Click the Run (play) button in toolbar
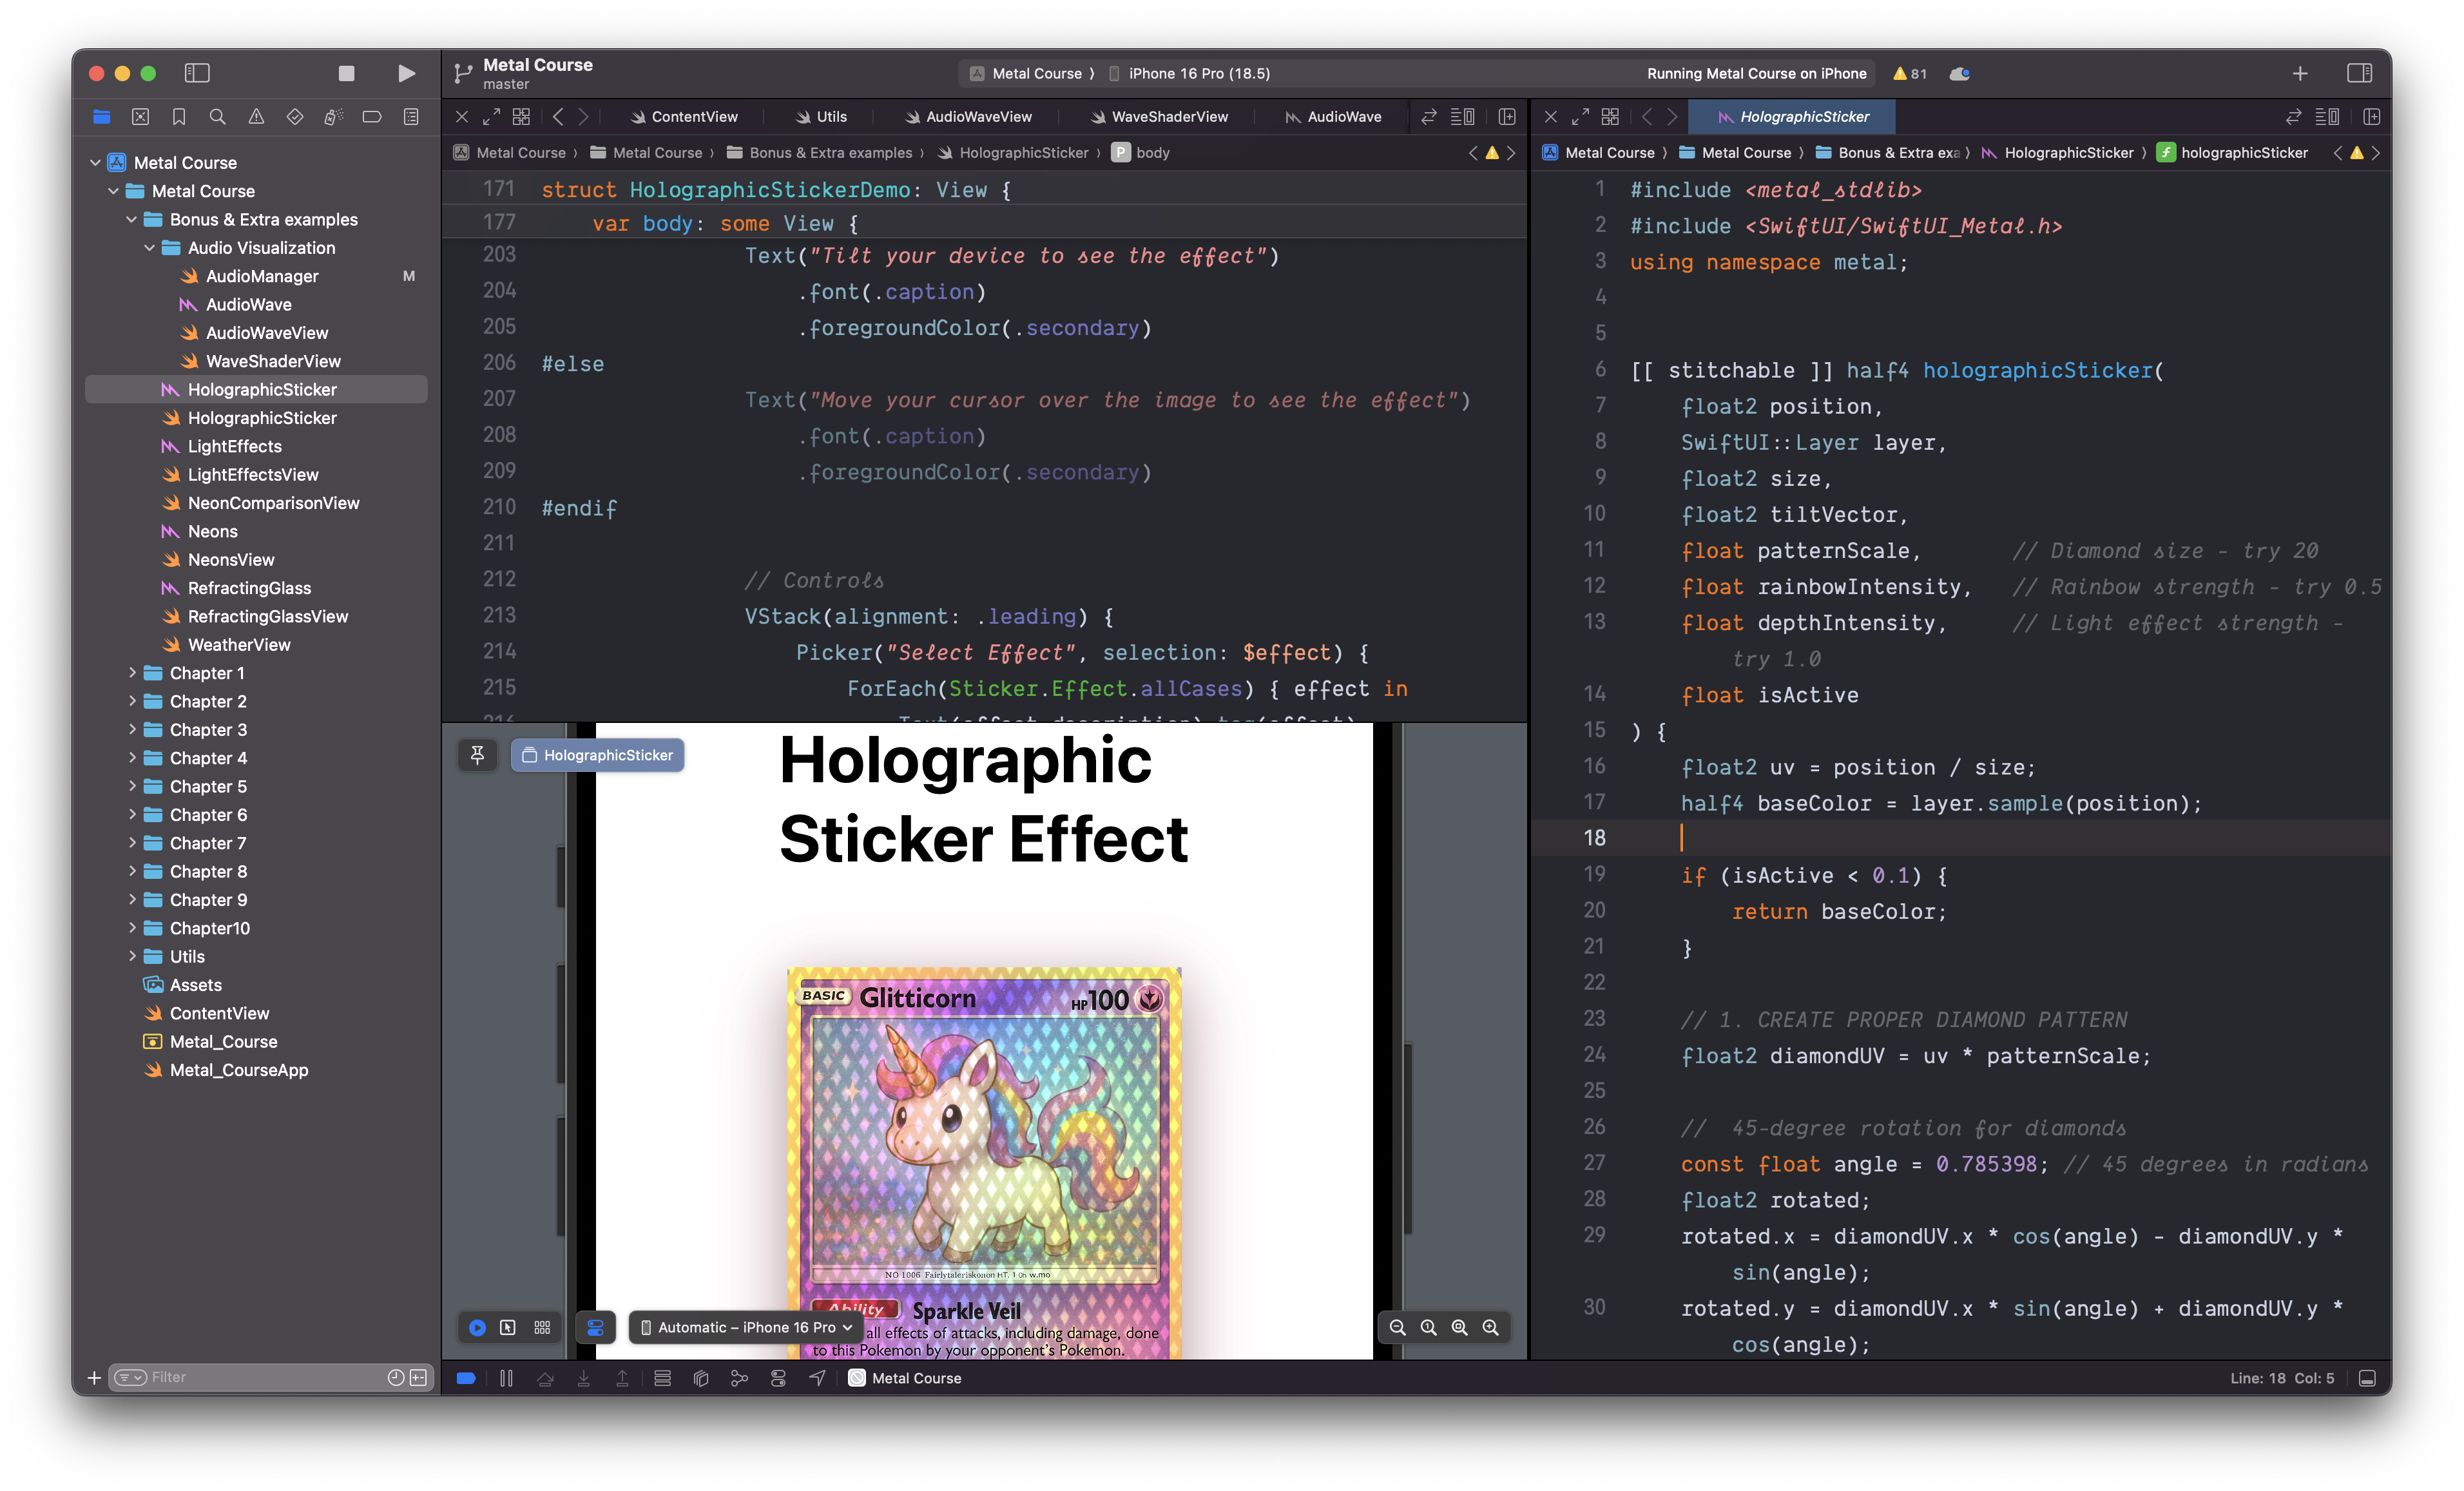Viewport: 2464px width, 1491px height. [x=406, y=73]
